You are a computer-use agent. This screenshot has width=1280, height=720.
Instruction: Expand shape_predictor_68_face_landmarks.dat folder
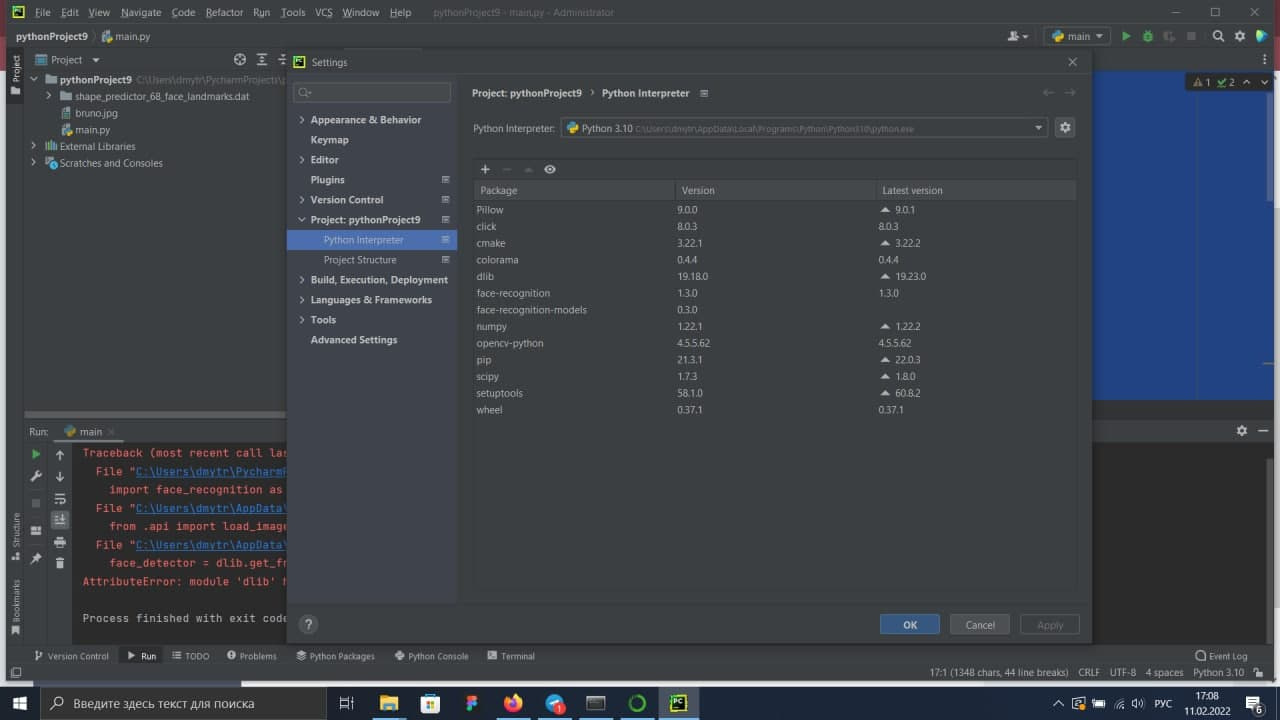49,96
